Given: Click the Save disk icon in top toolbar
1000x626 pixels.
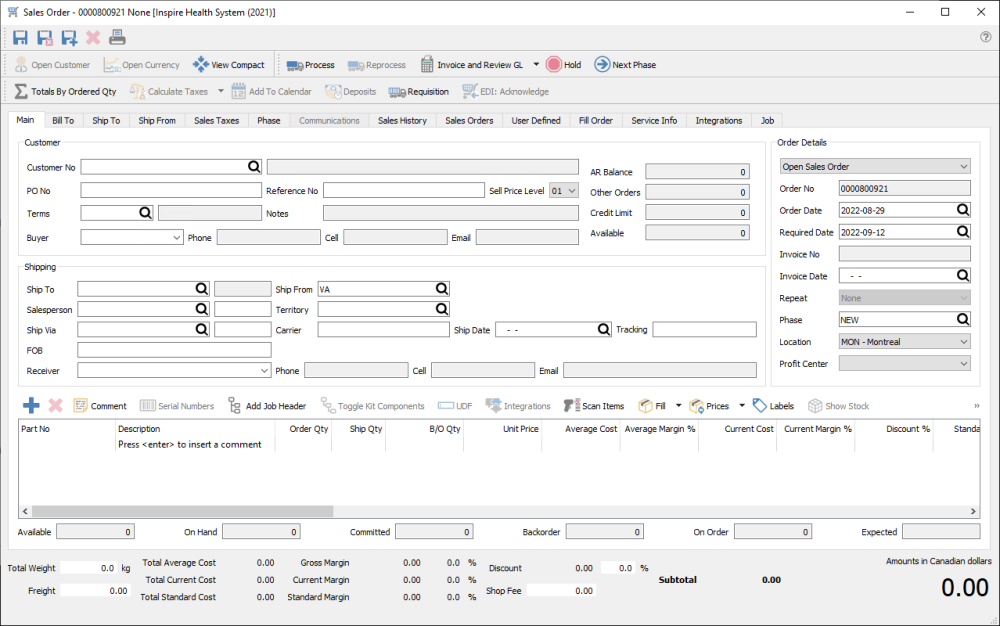Looking at the screenshot, I should pyautogui.click(x=21, y=38).
